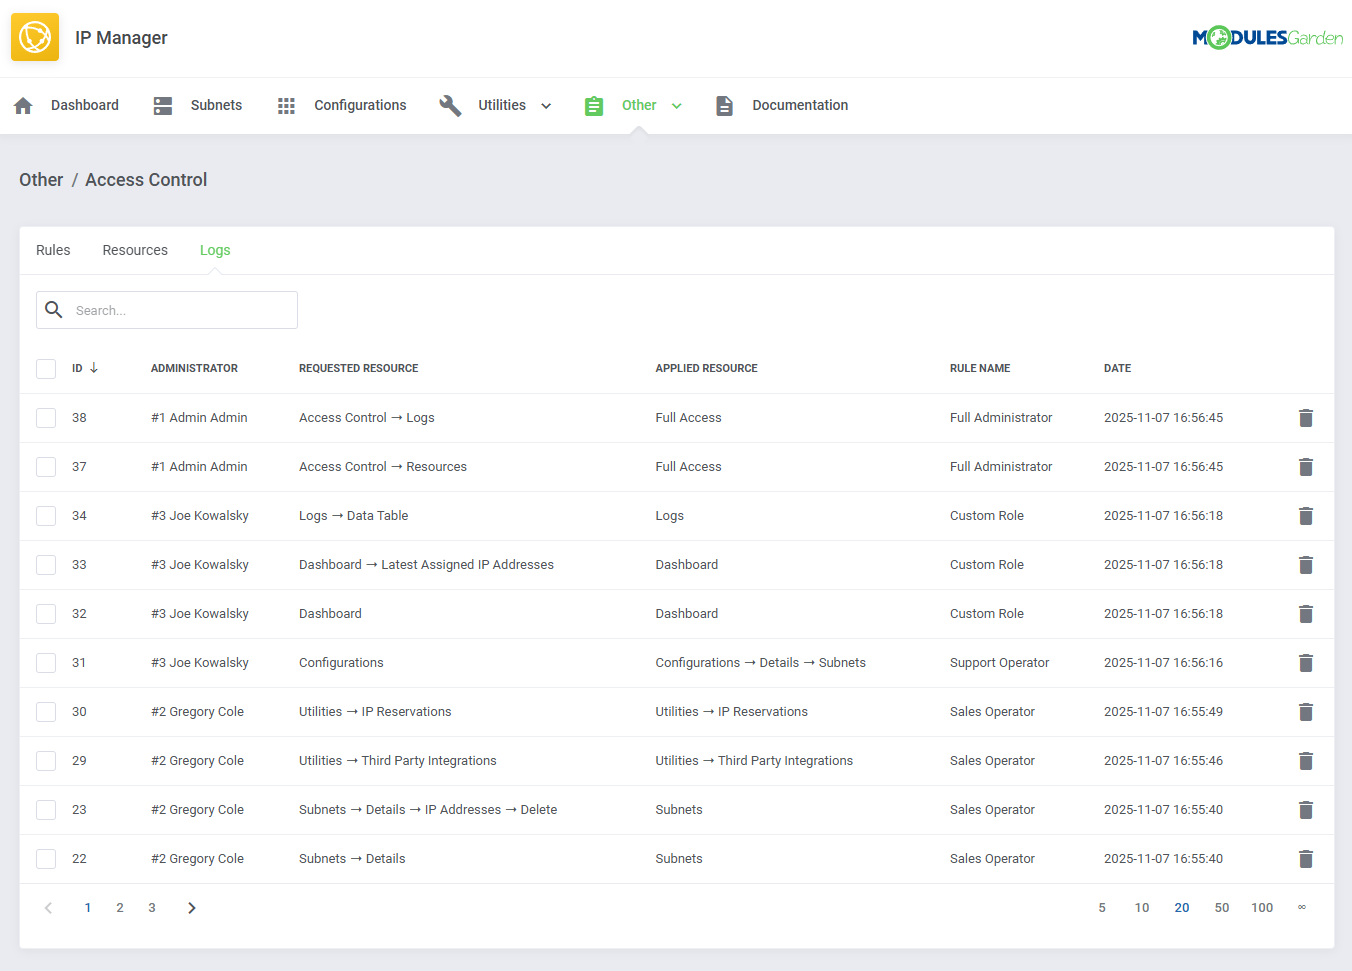Open Documentation via its page icon
1352x971 pixels.
[724, 104]
